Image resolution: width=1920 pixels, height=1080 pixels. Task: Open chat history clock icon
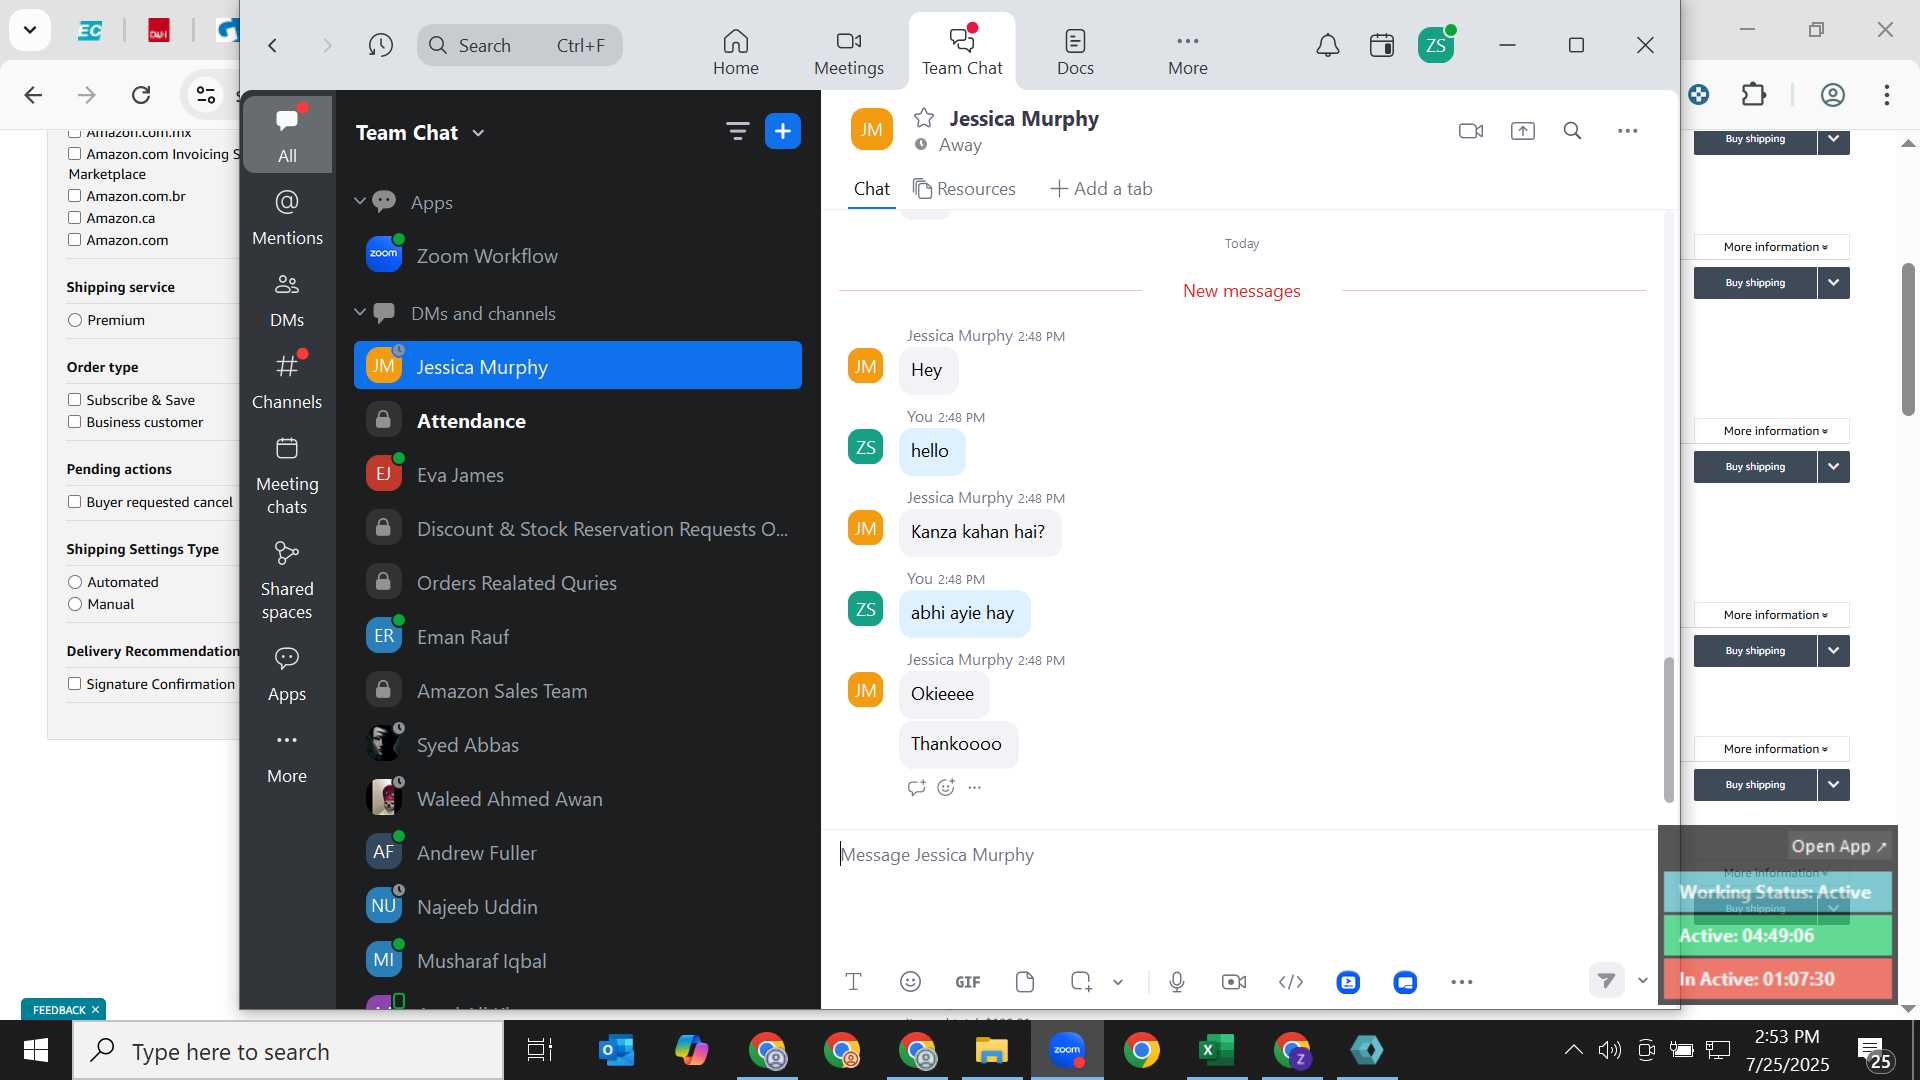coord(380,45)
